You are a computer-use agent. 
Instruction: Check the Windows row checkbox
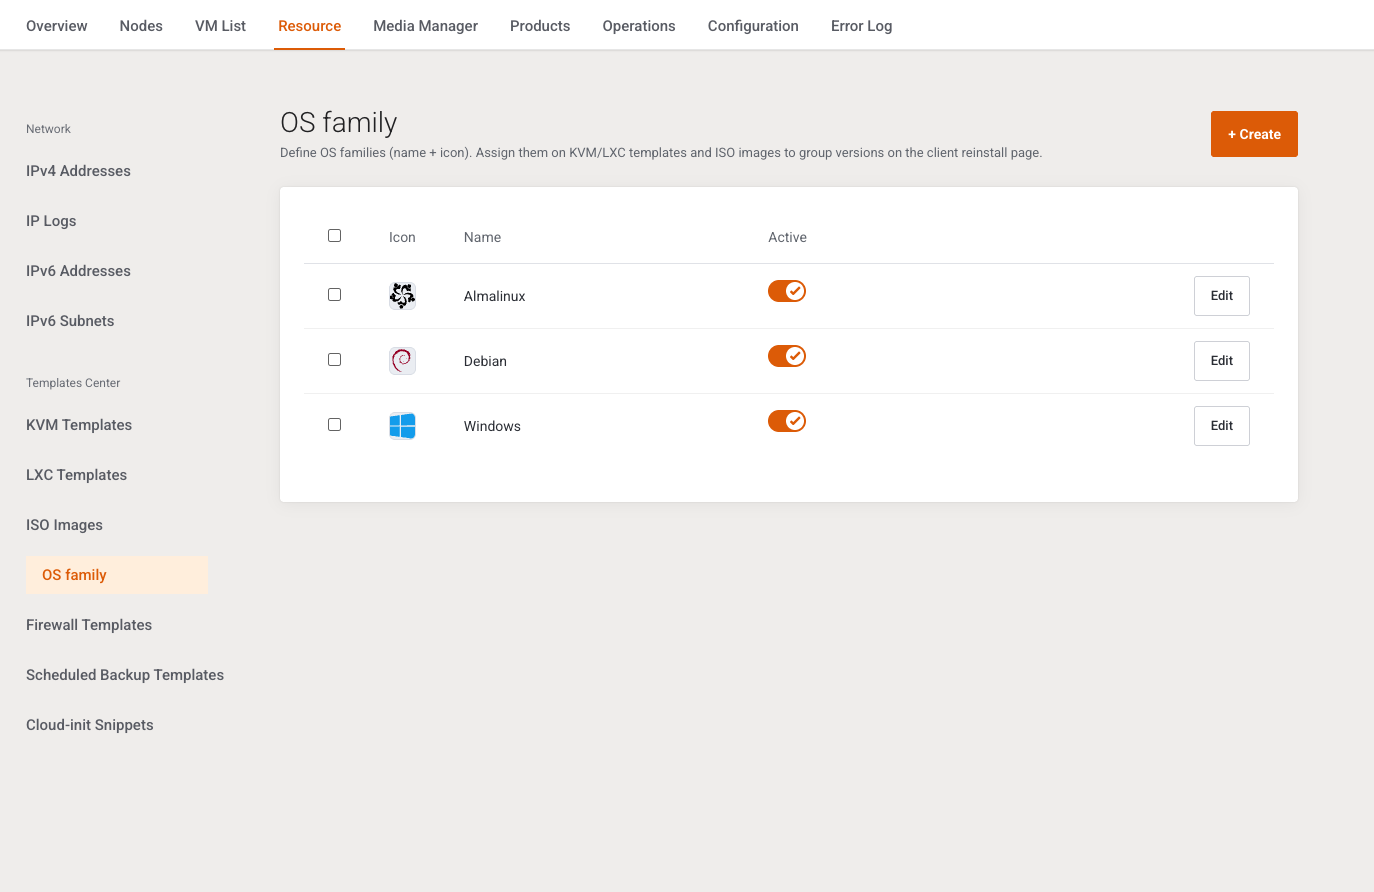335,425
